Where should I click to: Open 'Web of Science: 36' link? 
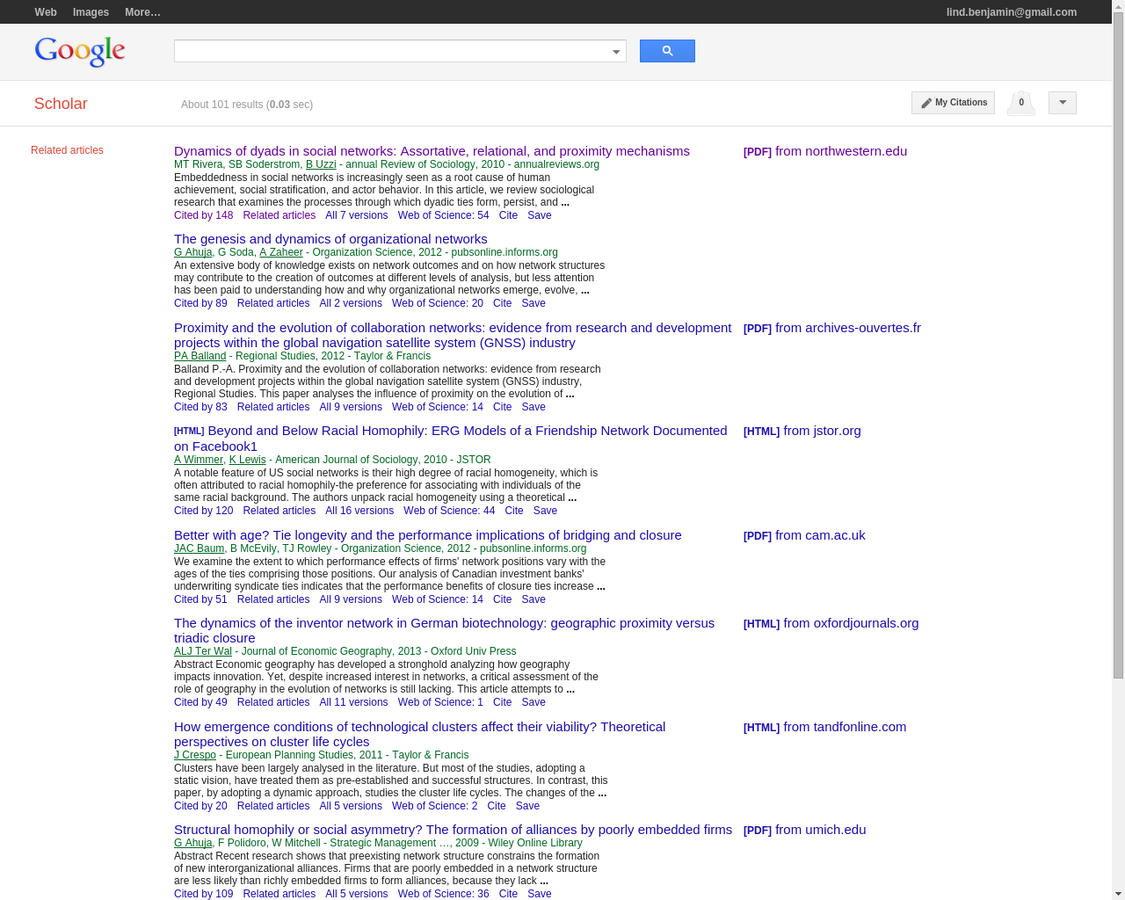click(x=443, y=894)
